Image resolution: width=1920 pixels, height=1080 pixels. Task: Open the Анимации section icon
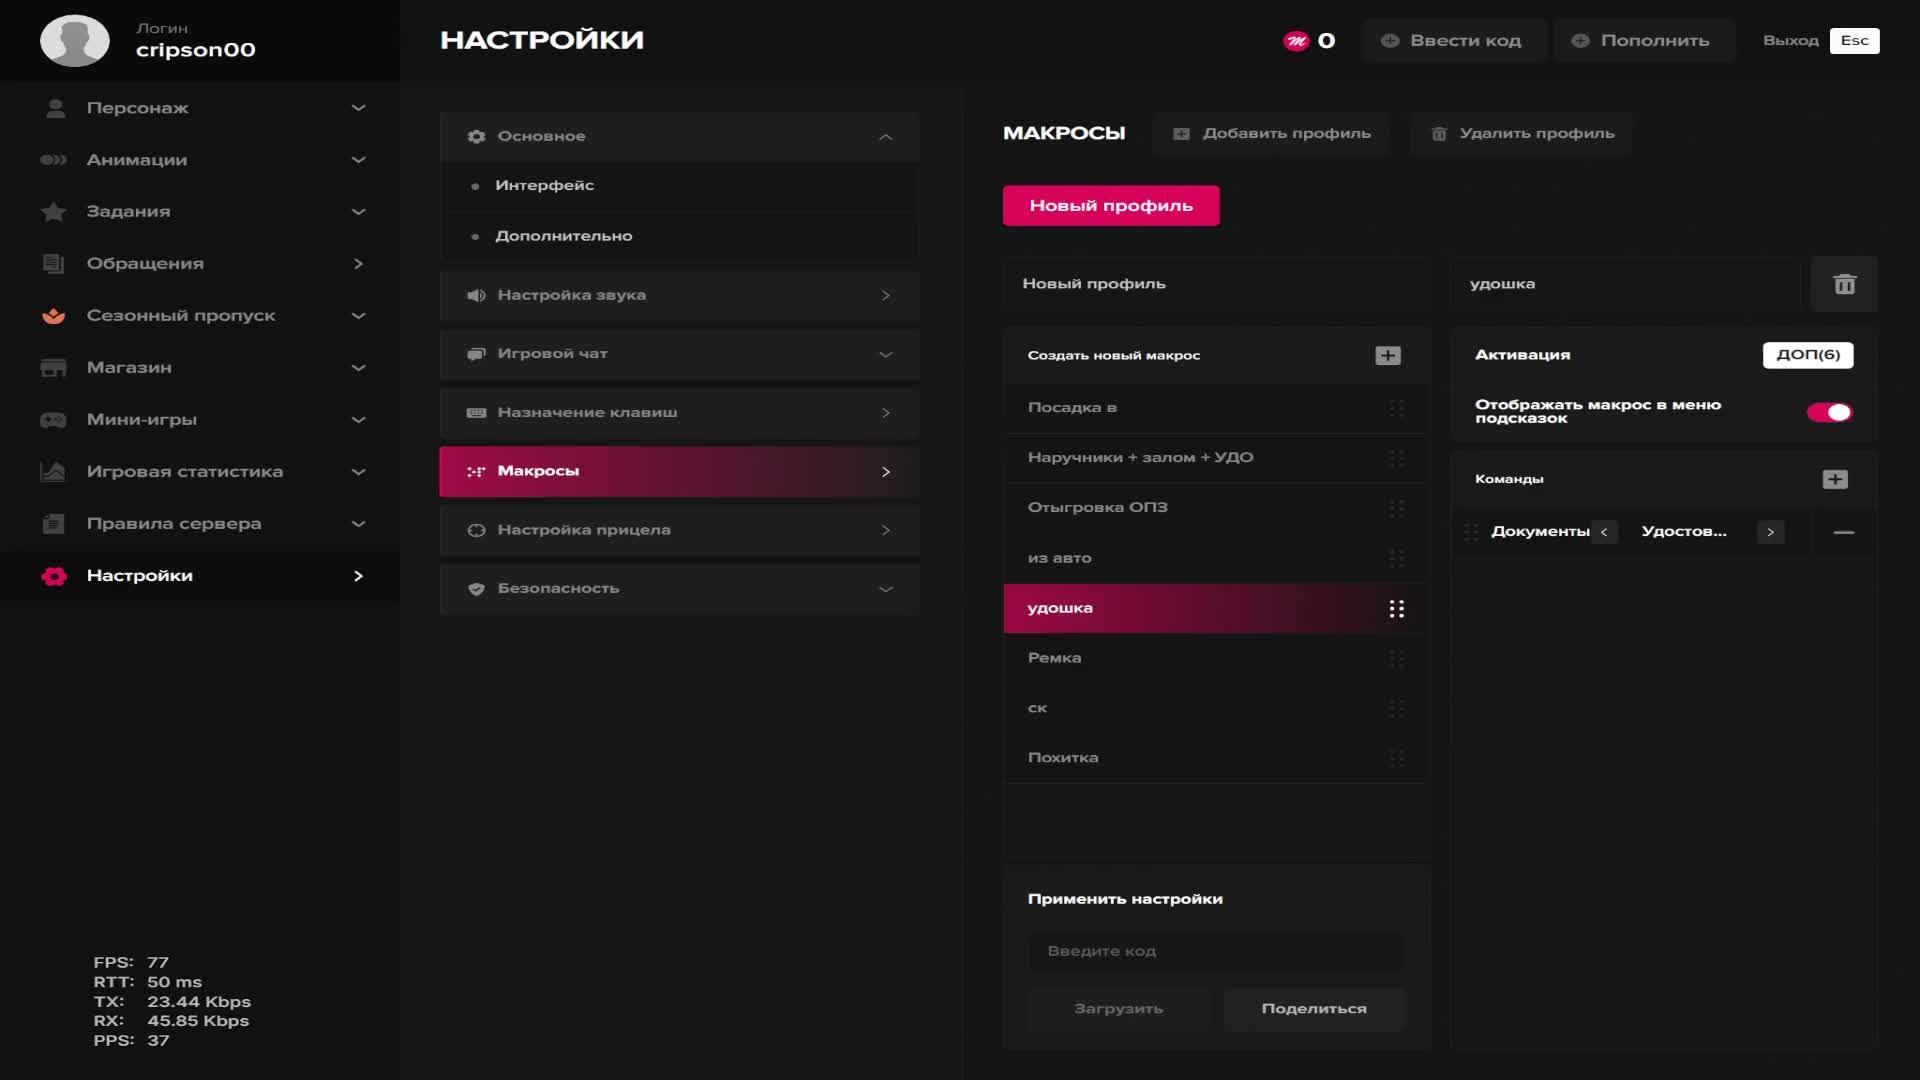55,159
